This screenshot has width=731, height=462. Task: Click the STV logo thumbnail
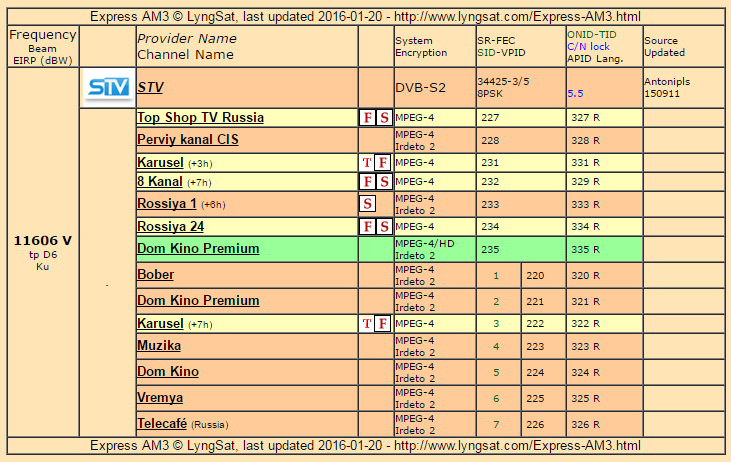[x=108, y=88]
